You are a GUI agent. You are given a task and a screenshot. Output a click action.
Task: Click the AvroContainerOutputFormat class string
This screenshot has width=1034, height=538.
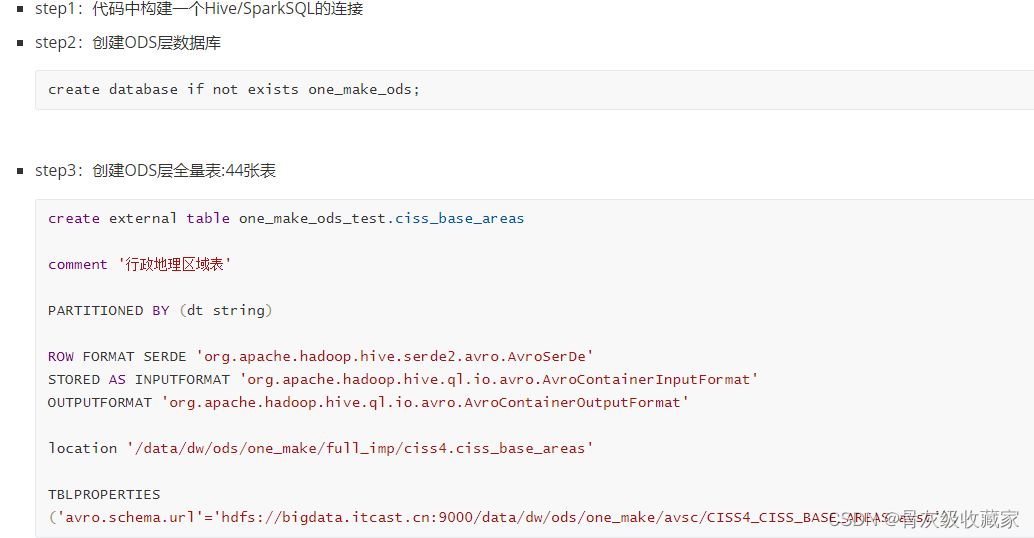coord(425,403)
